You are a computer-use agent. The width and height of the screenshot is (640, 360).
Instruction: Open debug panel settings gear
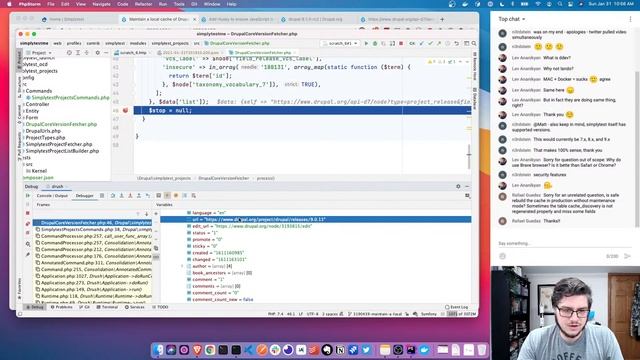458,187
